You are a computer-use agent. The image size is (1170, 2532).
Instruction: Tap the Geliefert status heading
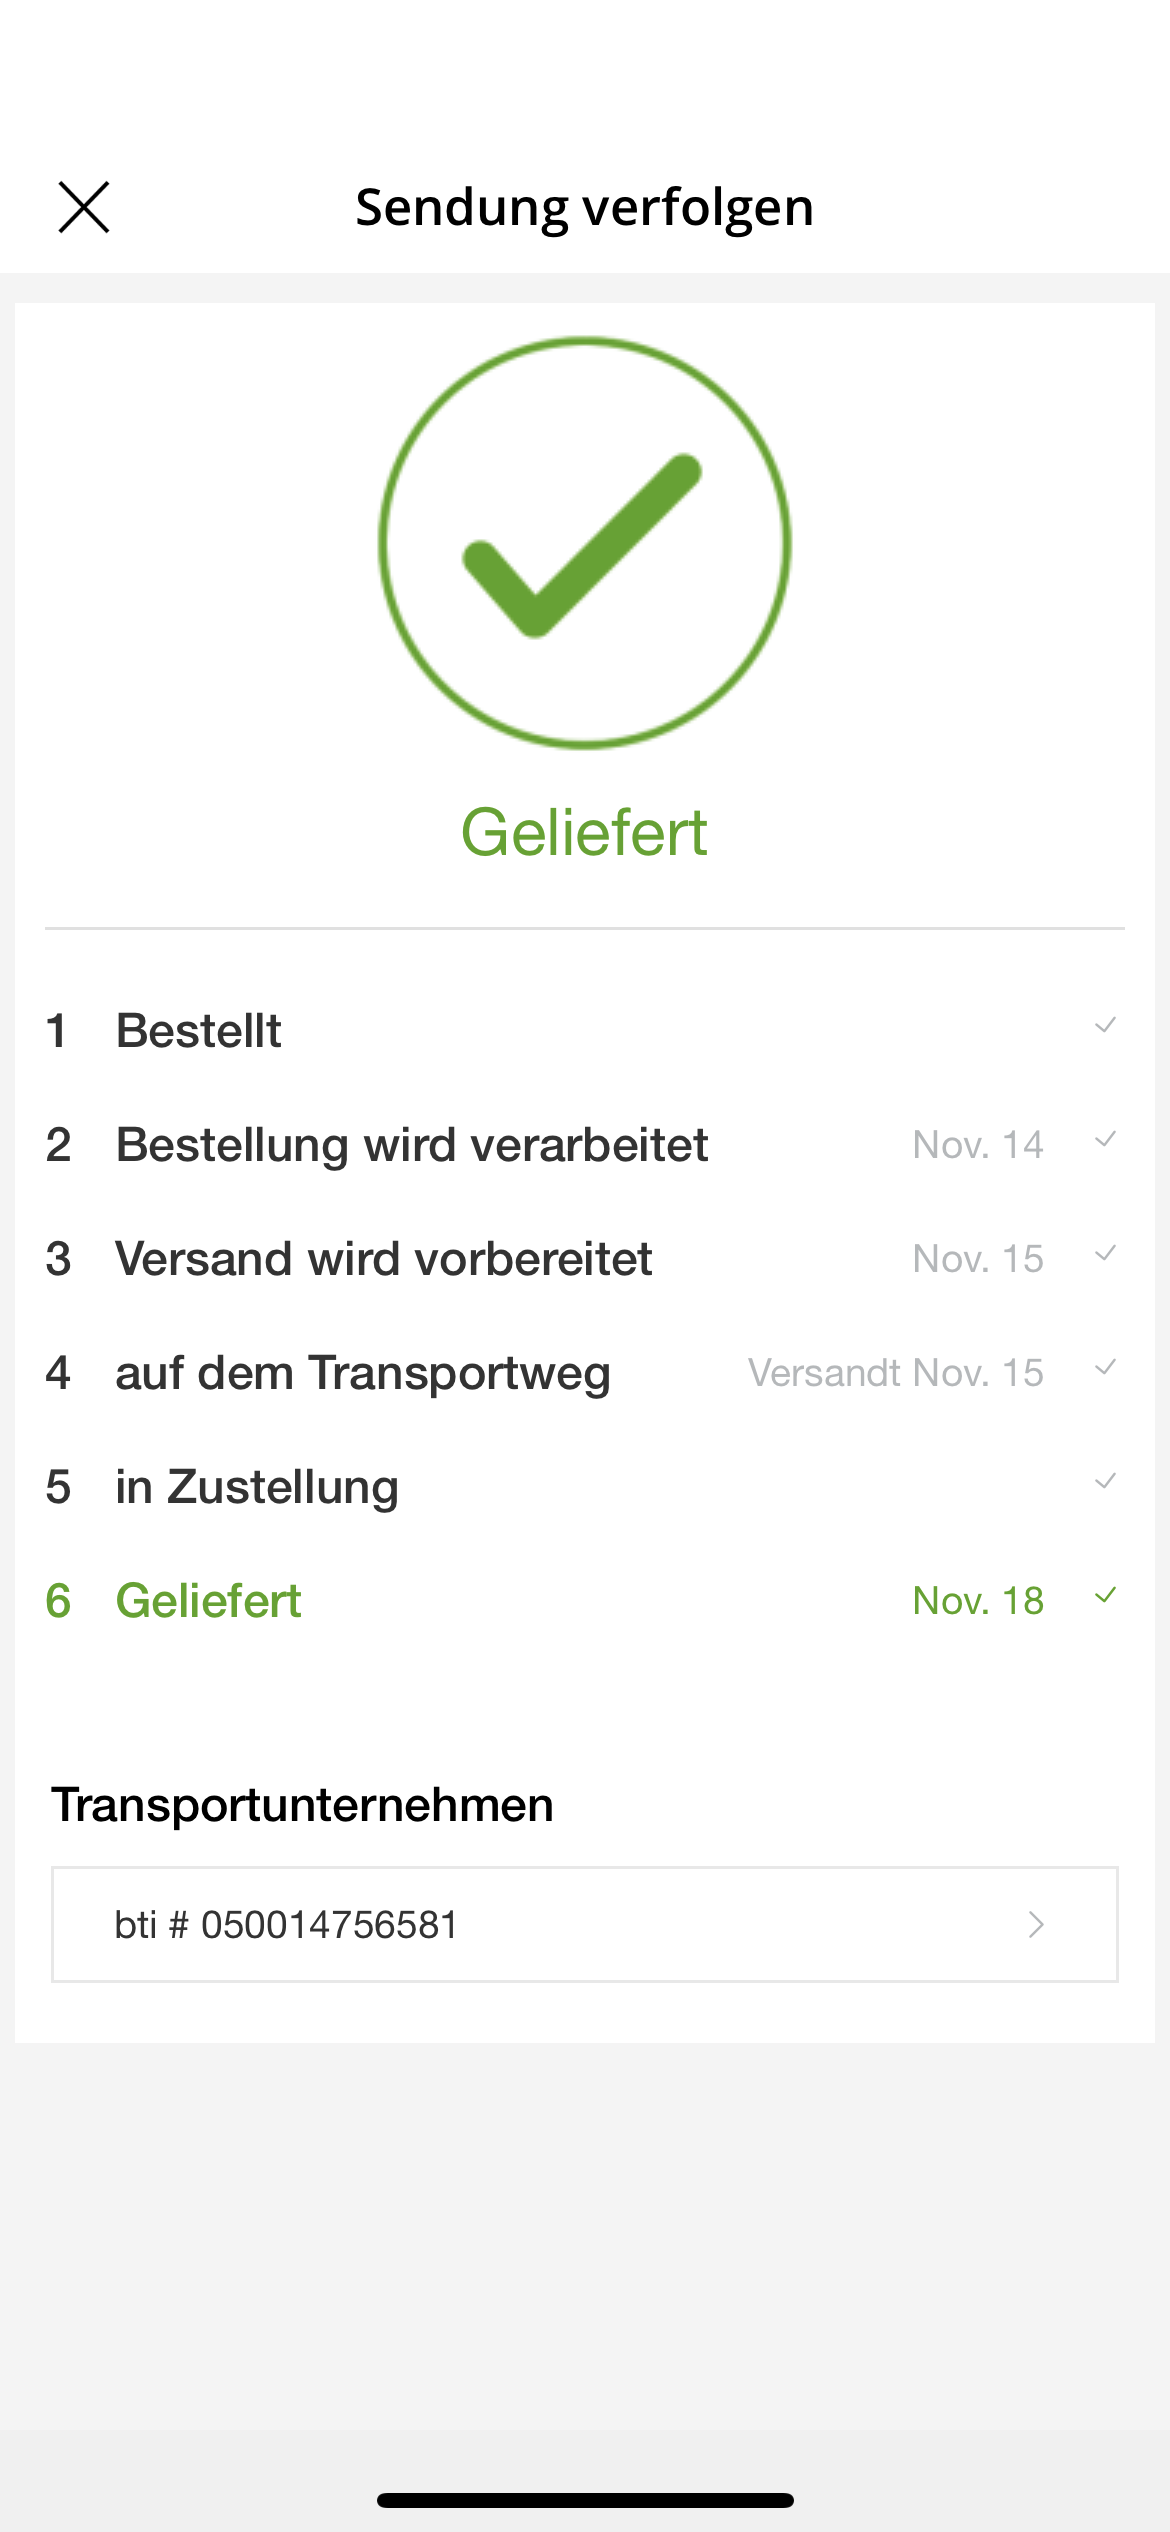[x=584, y=832]
